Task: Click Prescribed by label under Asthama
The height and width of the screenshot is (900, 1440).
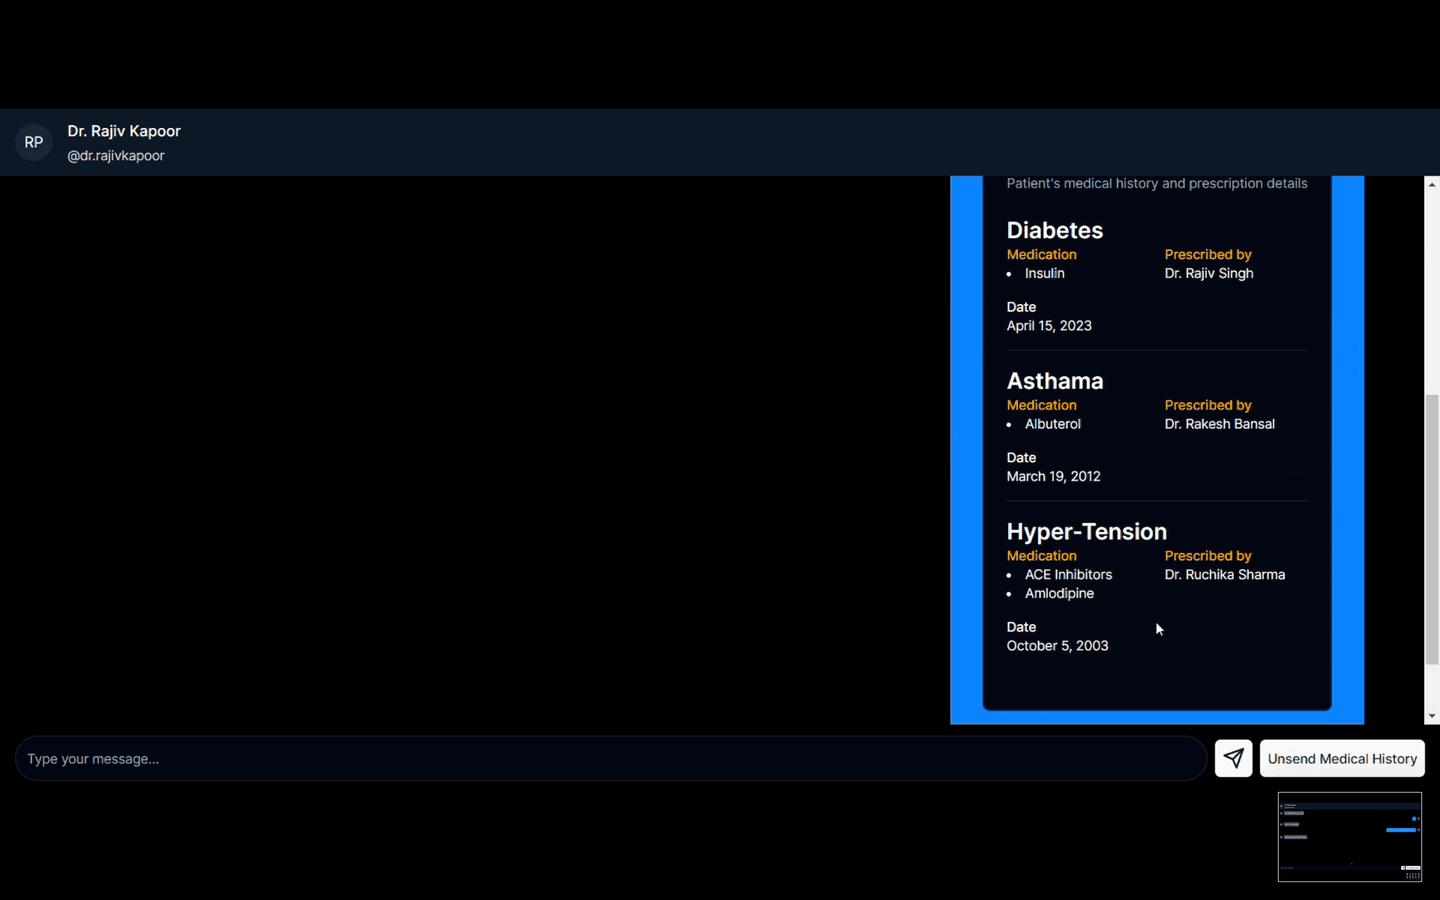Action: pyautogui.click(x=1208, y=406)
